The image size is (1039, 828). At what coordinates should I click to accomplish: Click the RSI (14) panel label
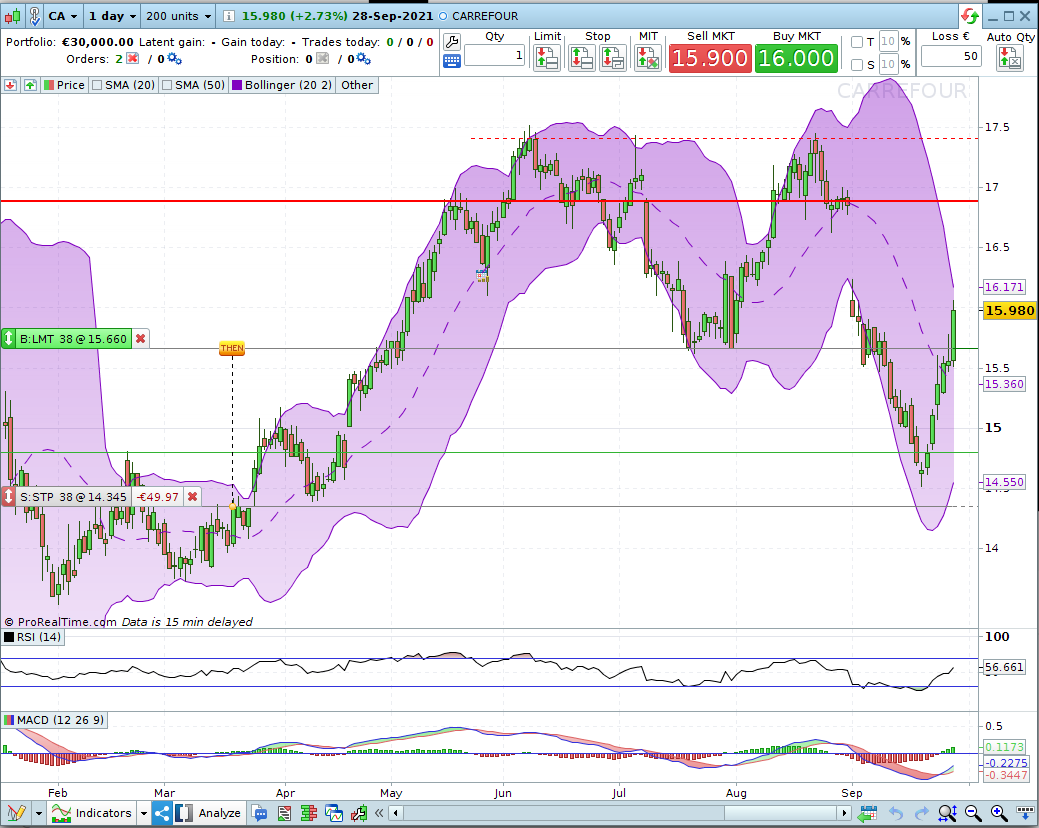pyautogui.click(x=32, y=637)
